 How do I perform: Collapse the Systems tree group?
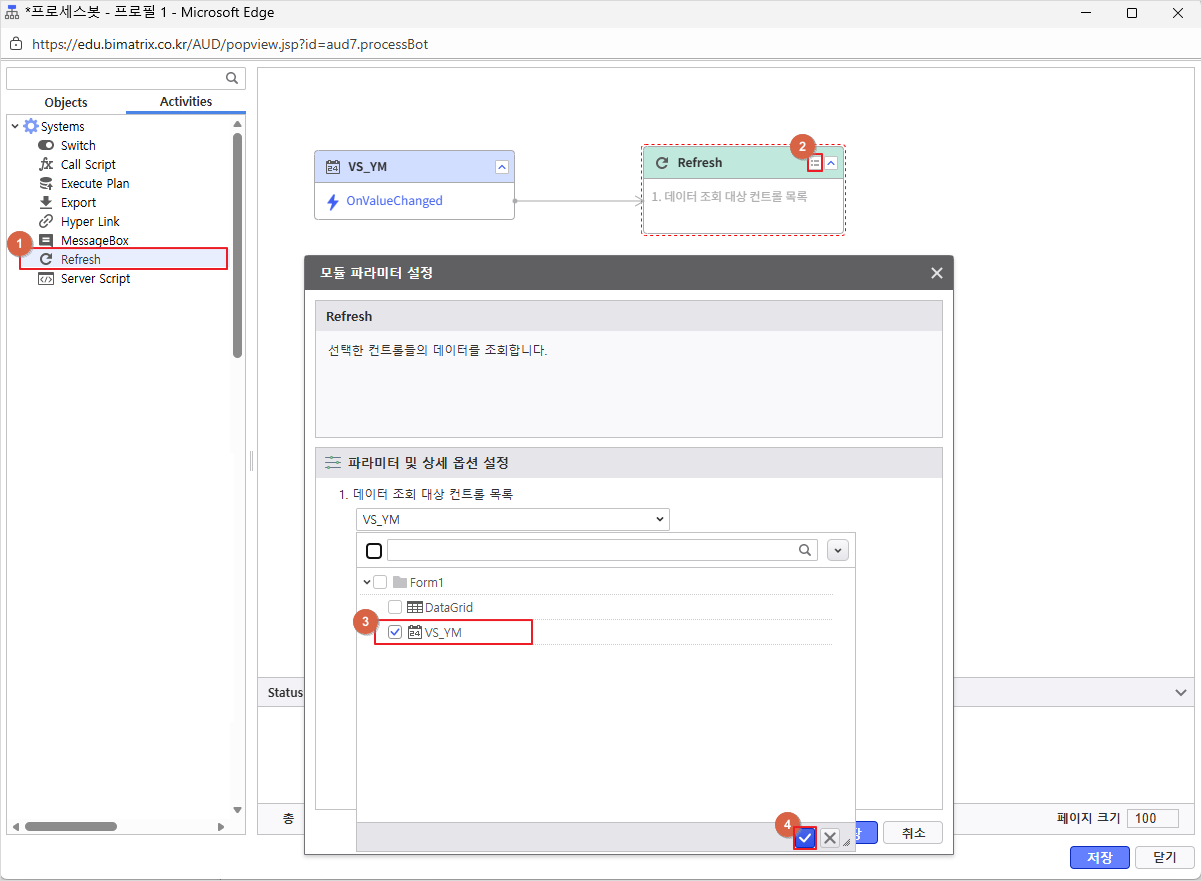pyautogui.click(x=15, y=127)
